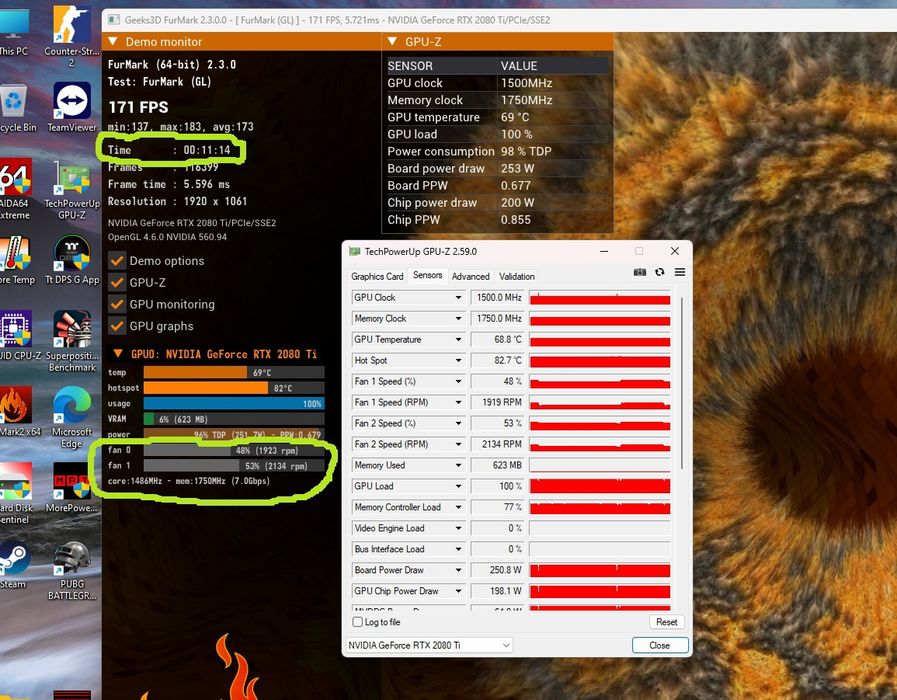Uncheck Demo options checkbox
This screenshot has width=897, height=700.
[117, 261]
